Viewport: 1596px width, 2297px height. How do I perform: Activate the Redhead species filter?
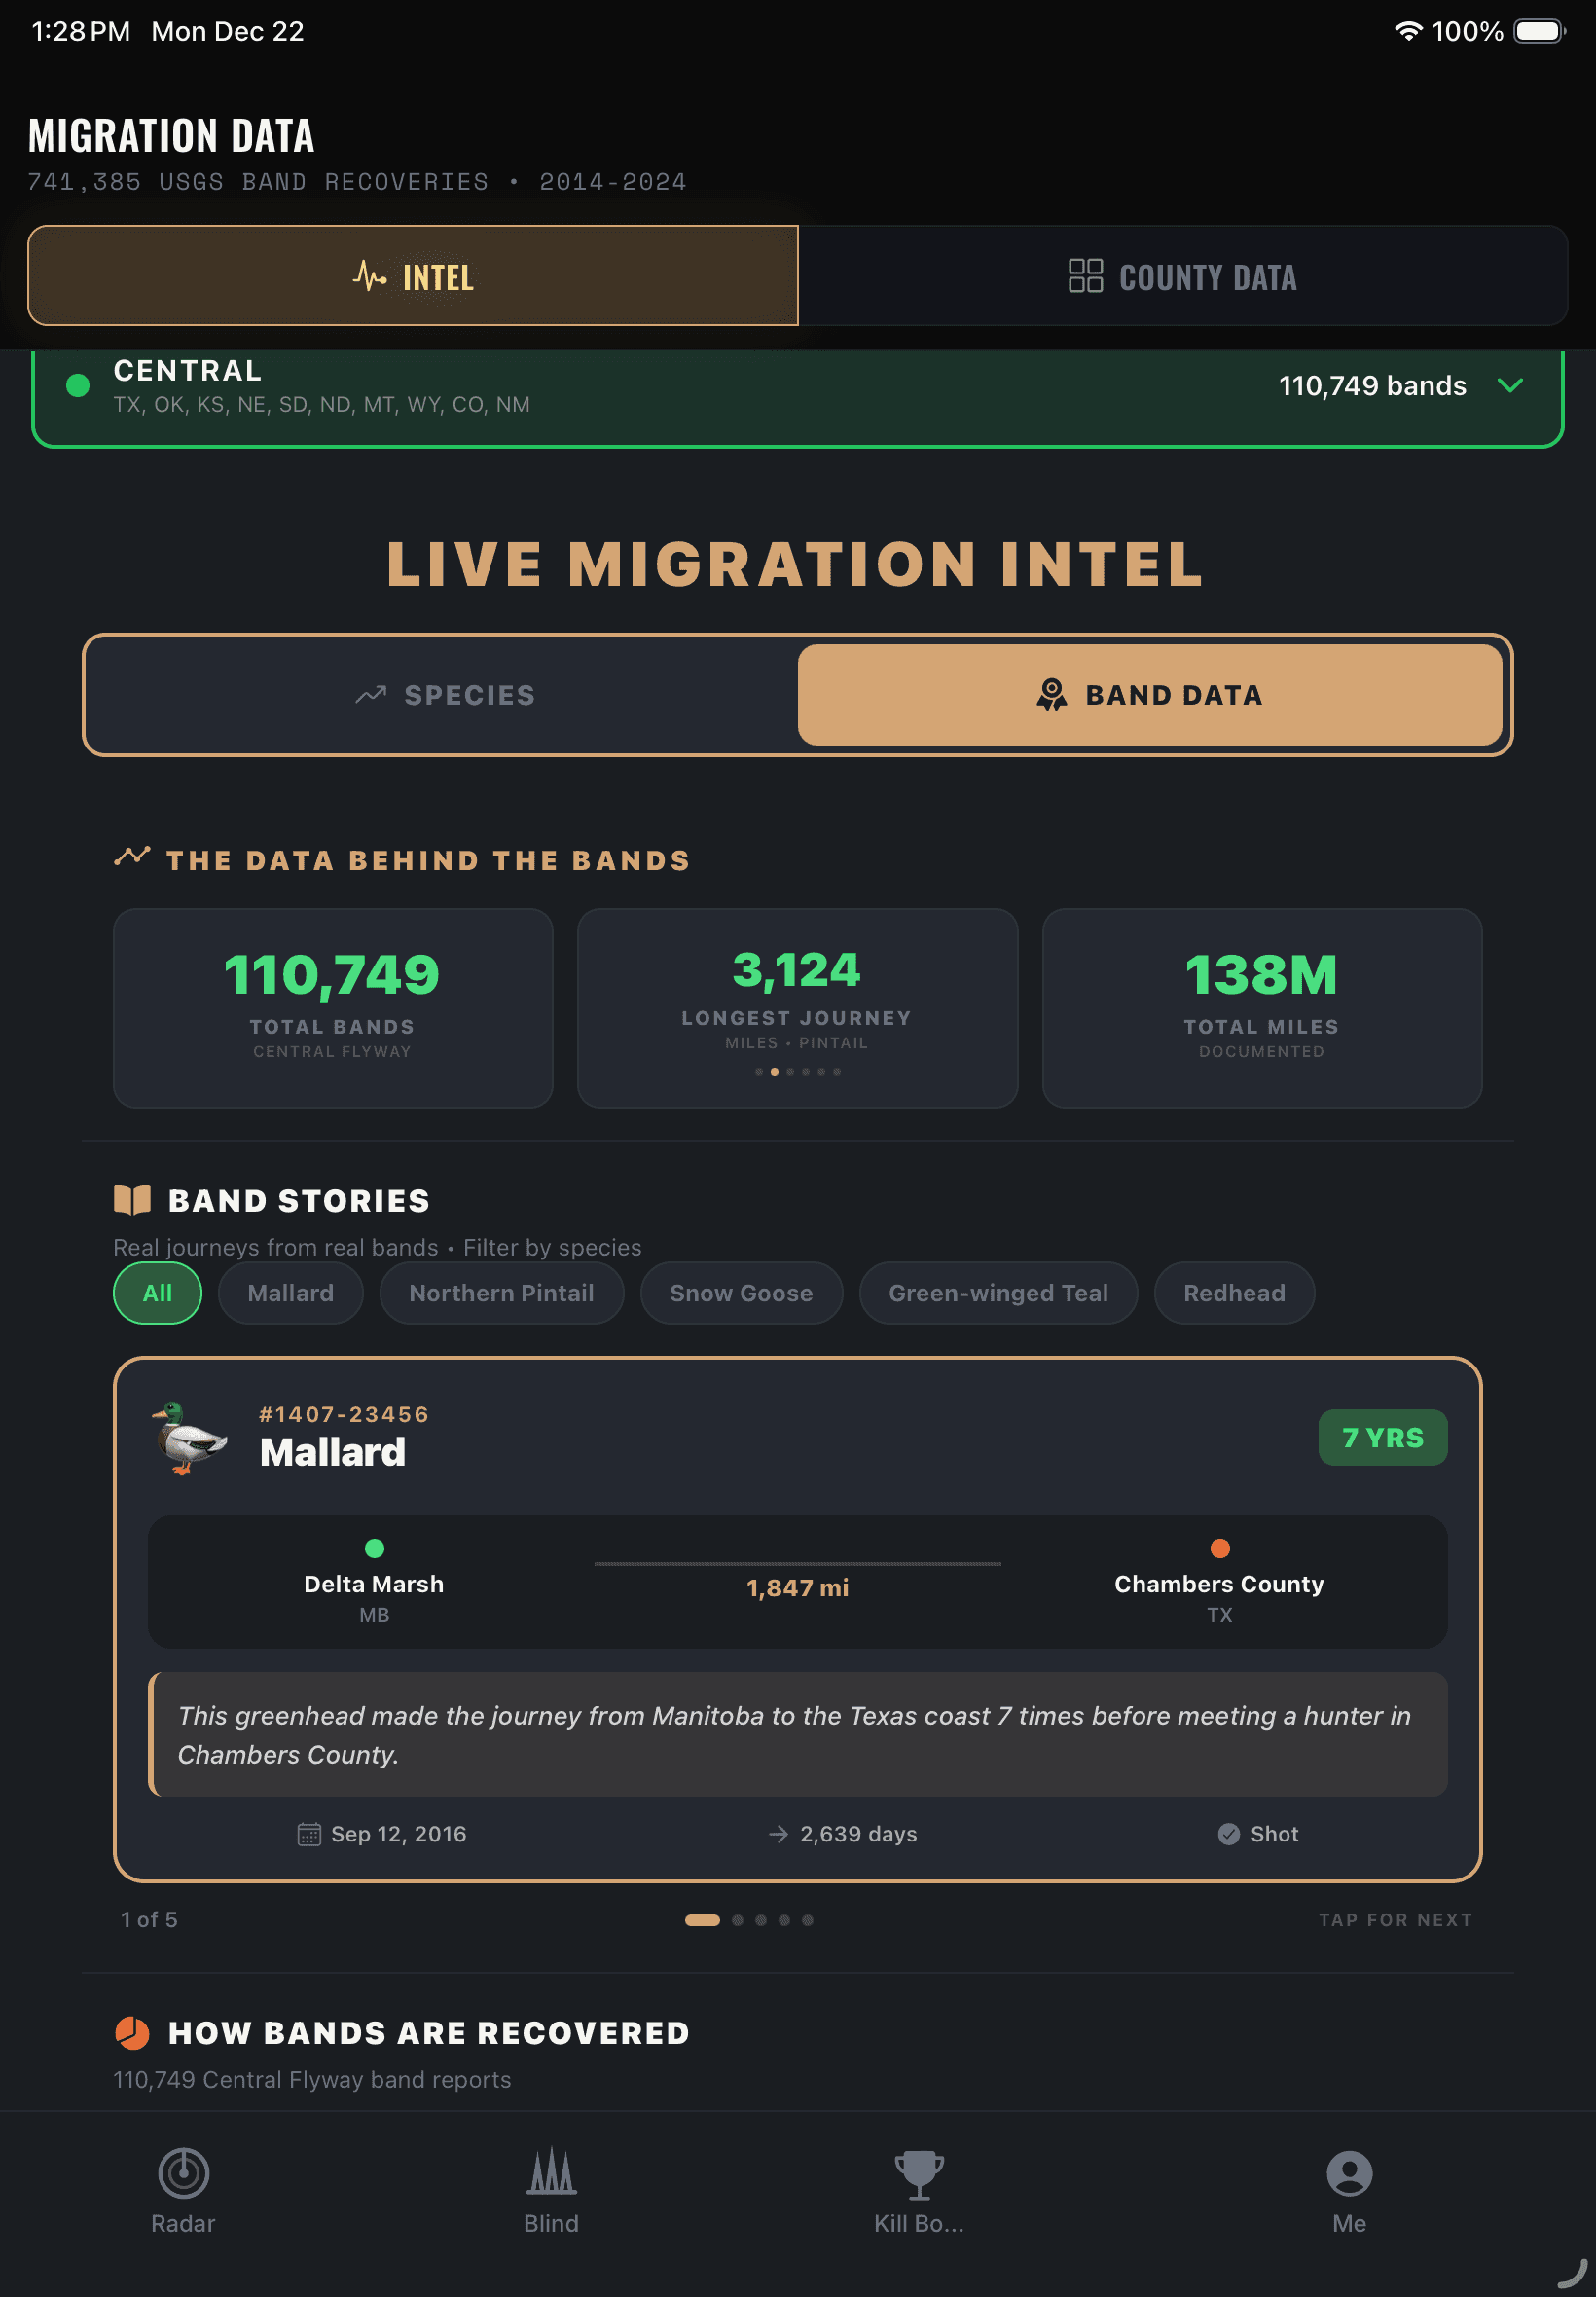[1234, 1292]
